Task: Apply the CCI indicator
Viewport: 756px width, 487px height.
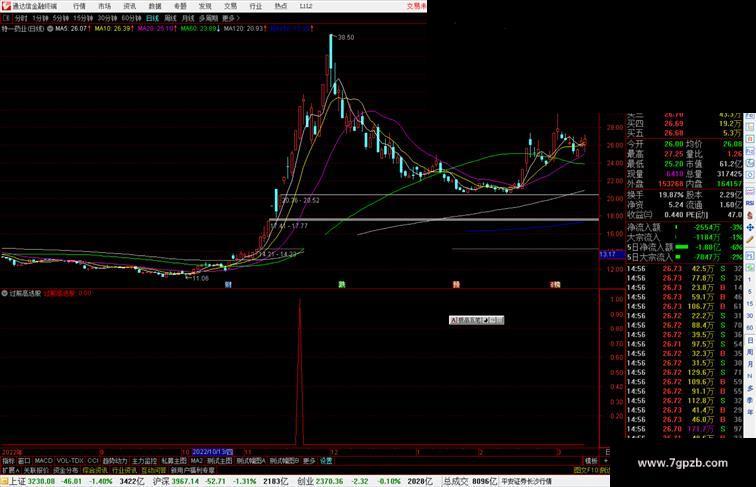Action: (x=93, y=461)
